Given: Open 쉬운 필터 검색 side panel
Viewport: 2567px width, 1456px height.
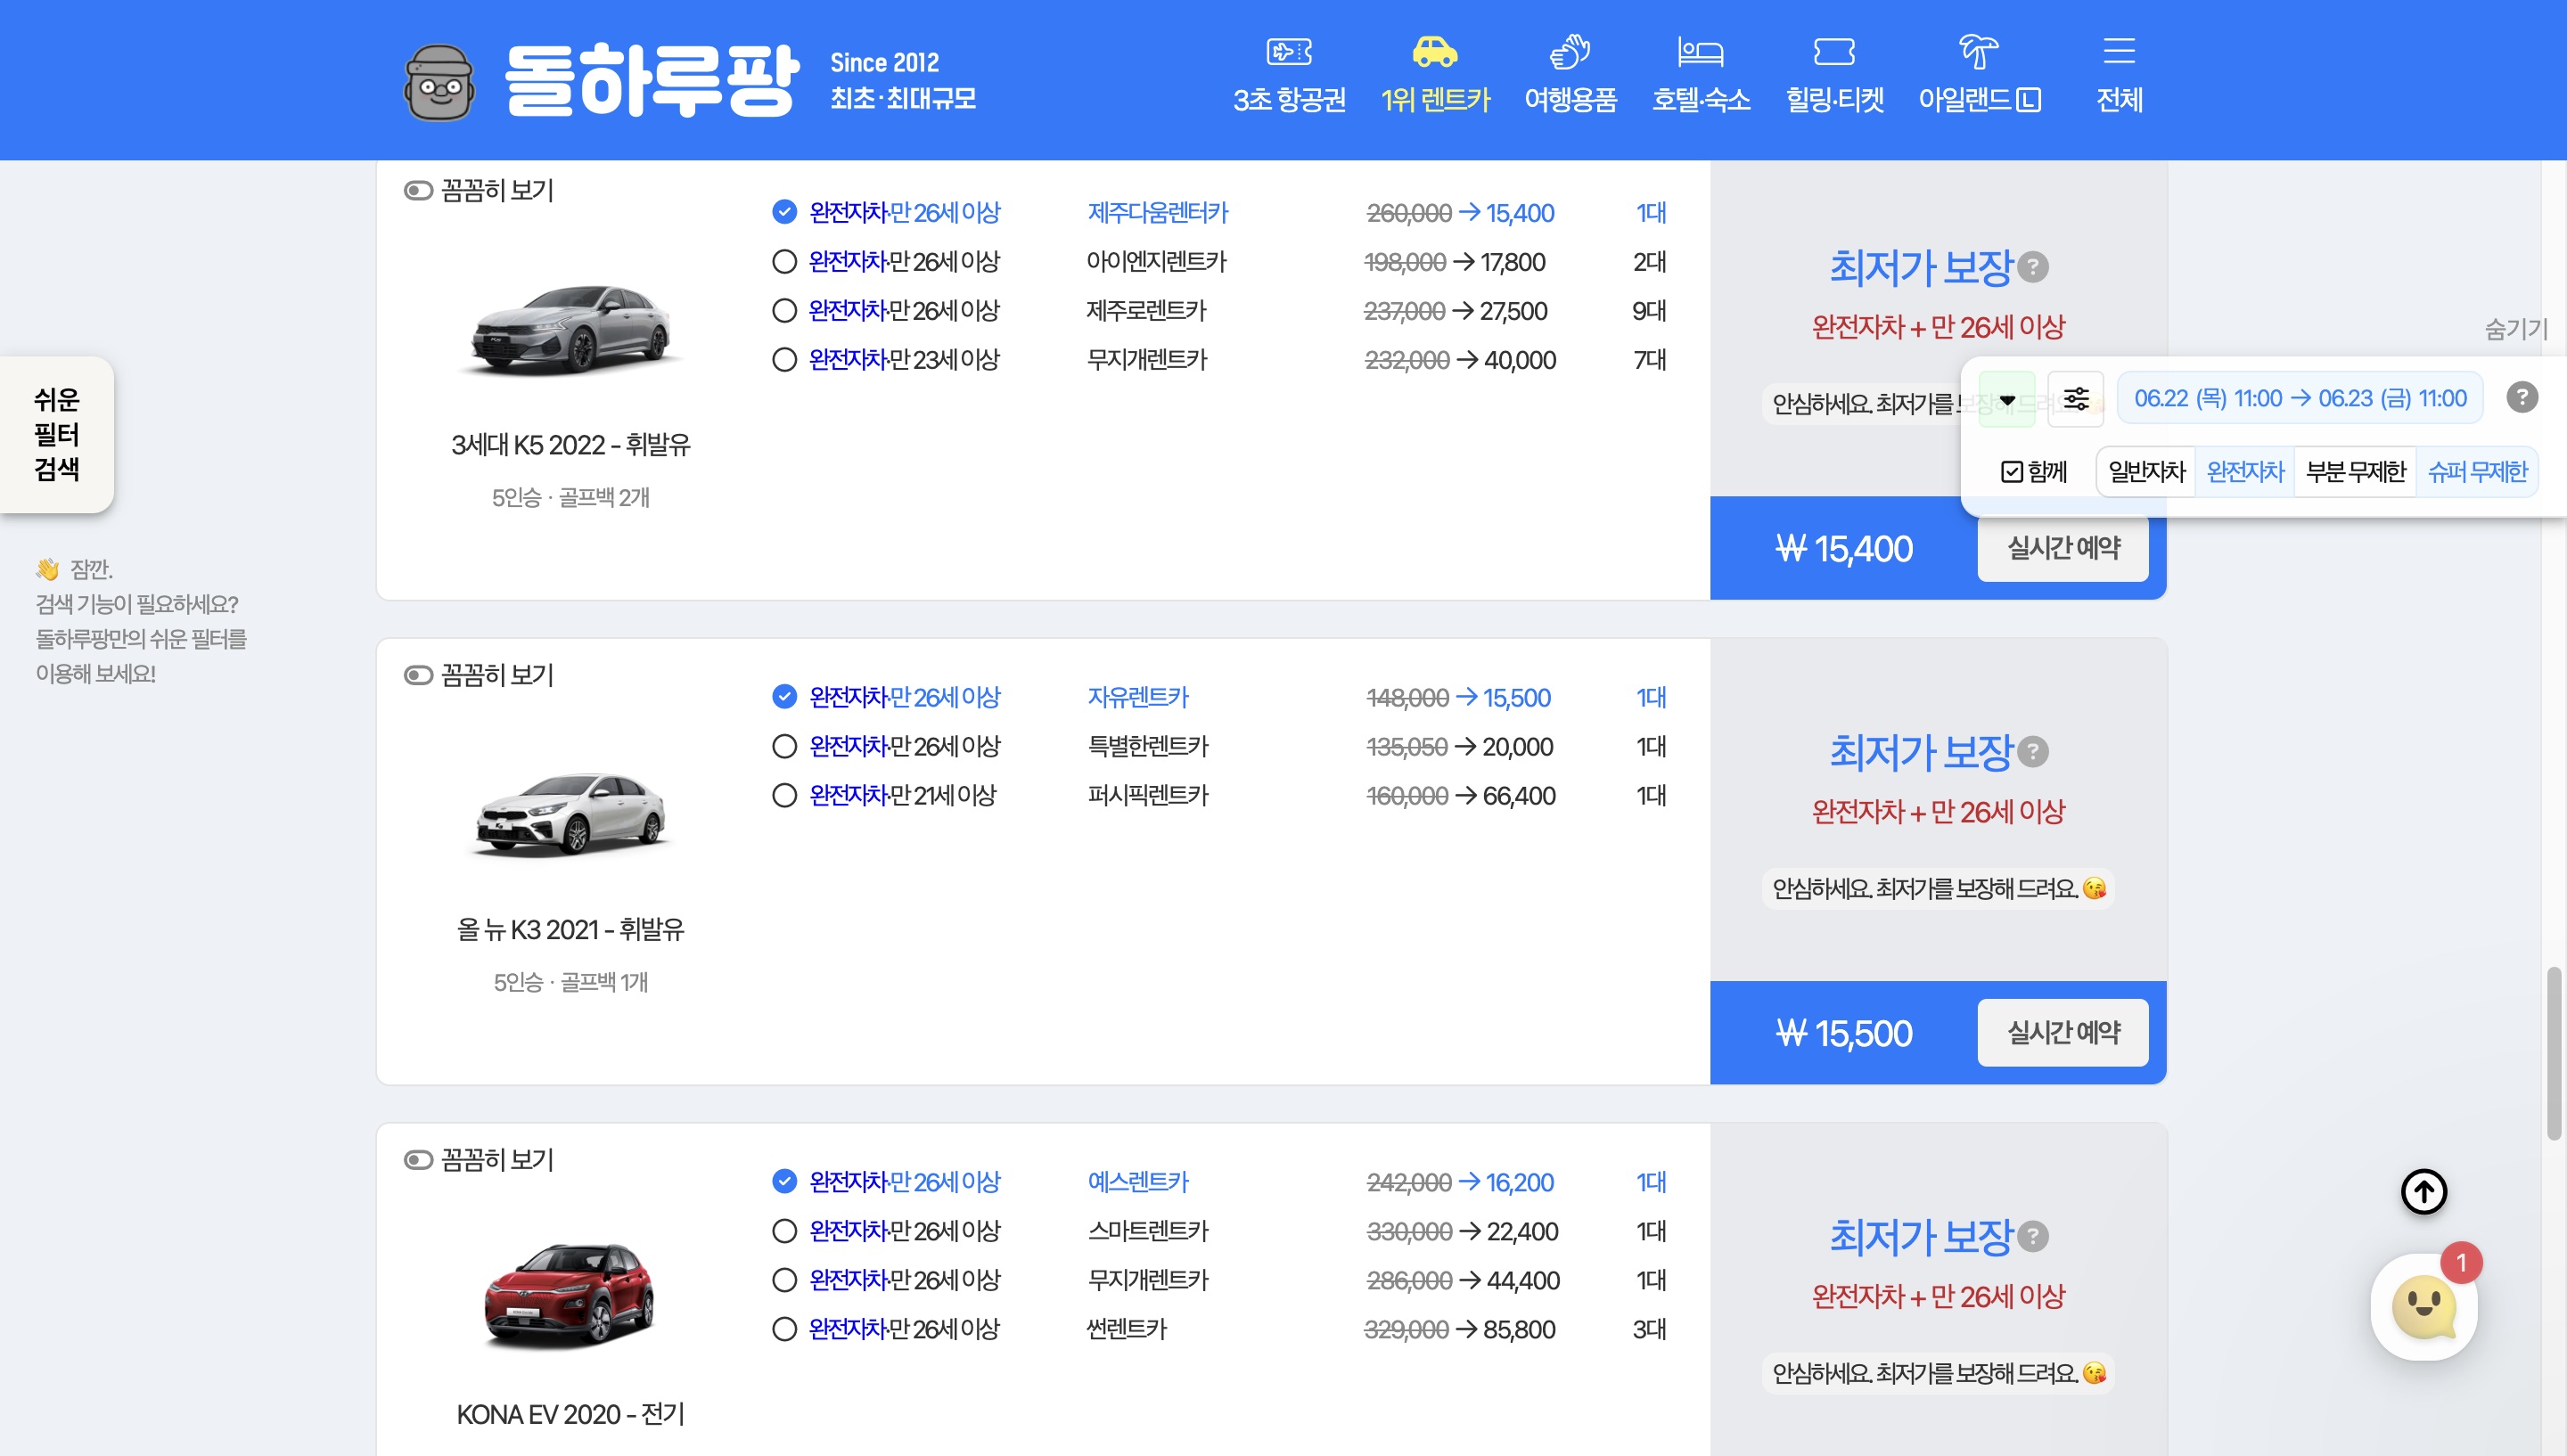Looking at the screenshot, I should [57, 434].
